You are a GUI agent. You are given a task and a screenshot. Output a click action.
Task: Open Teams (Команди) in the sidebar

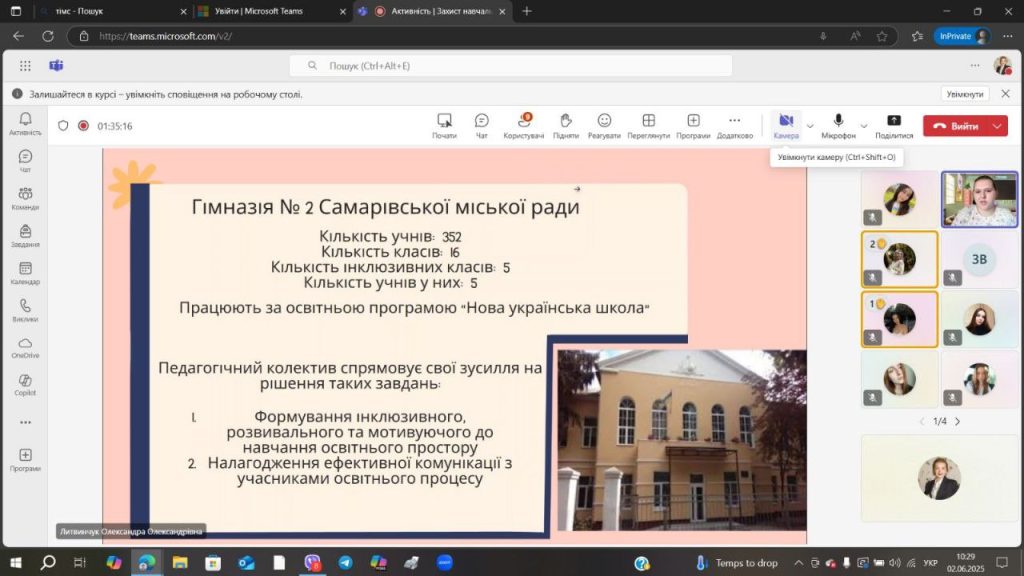[x=25, y=198]
